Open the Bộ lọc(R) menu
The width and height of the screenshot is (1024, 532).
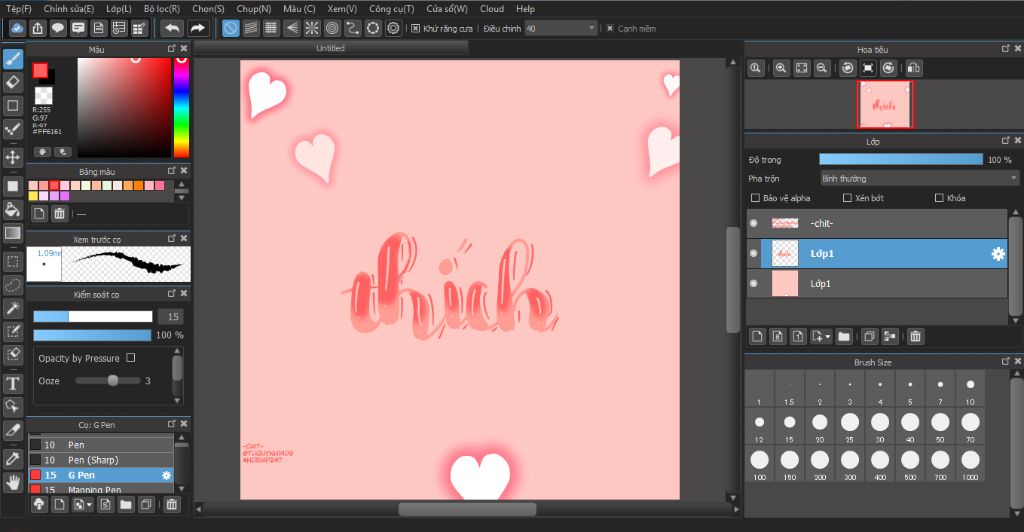pos(161,8)
